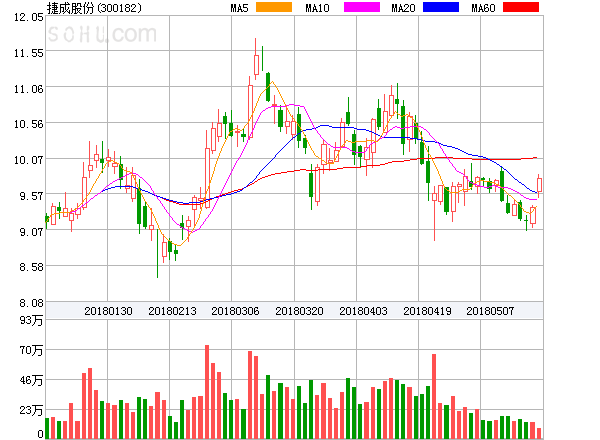Click the 10.56 price axis label
Screen dimensions: 600x440
pos(29,124)
